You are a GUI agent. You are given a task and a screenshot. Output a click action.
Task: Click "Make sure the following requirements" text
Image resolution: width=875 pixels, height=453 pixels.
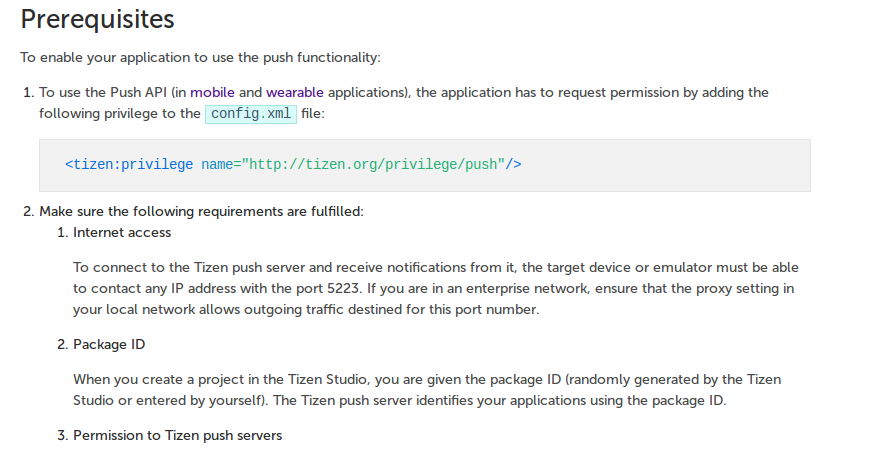click(201, 212)
